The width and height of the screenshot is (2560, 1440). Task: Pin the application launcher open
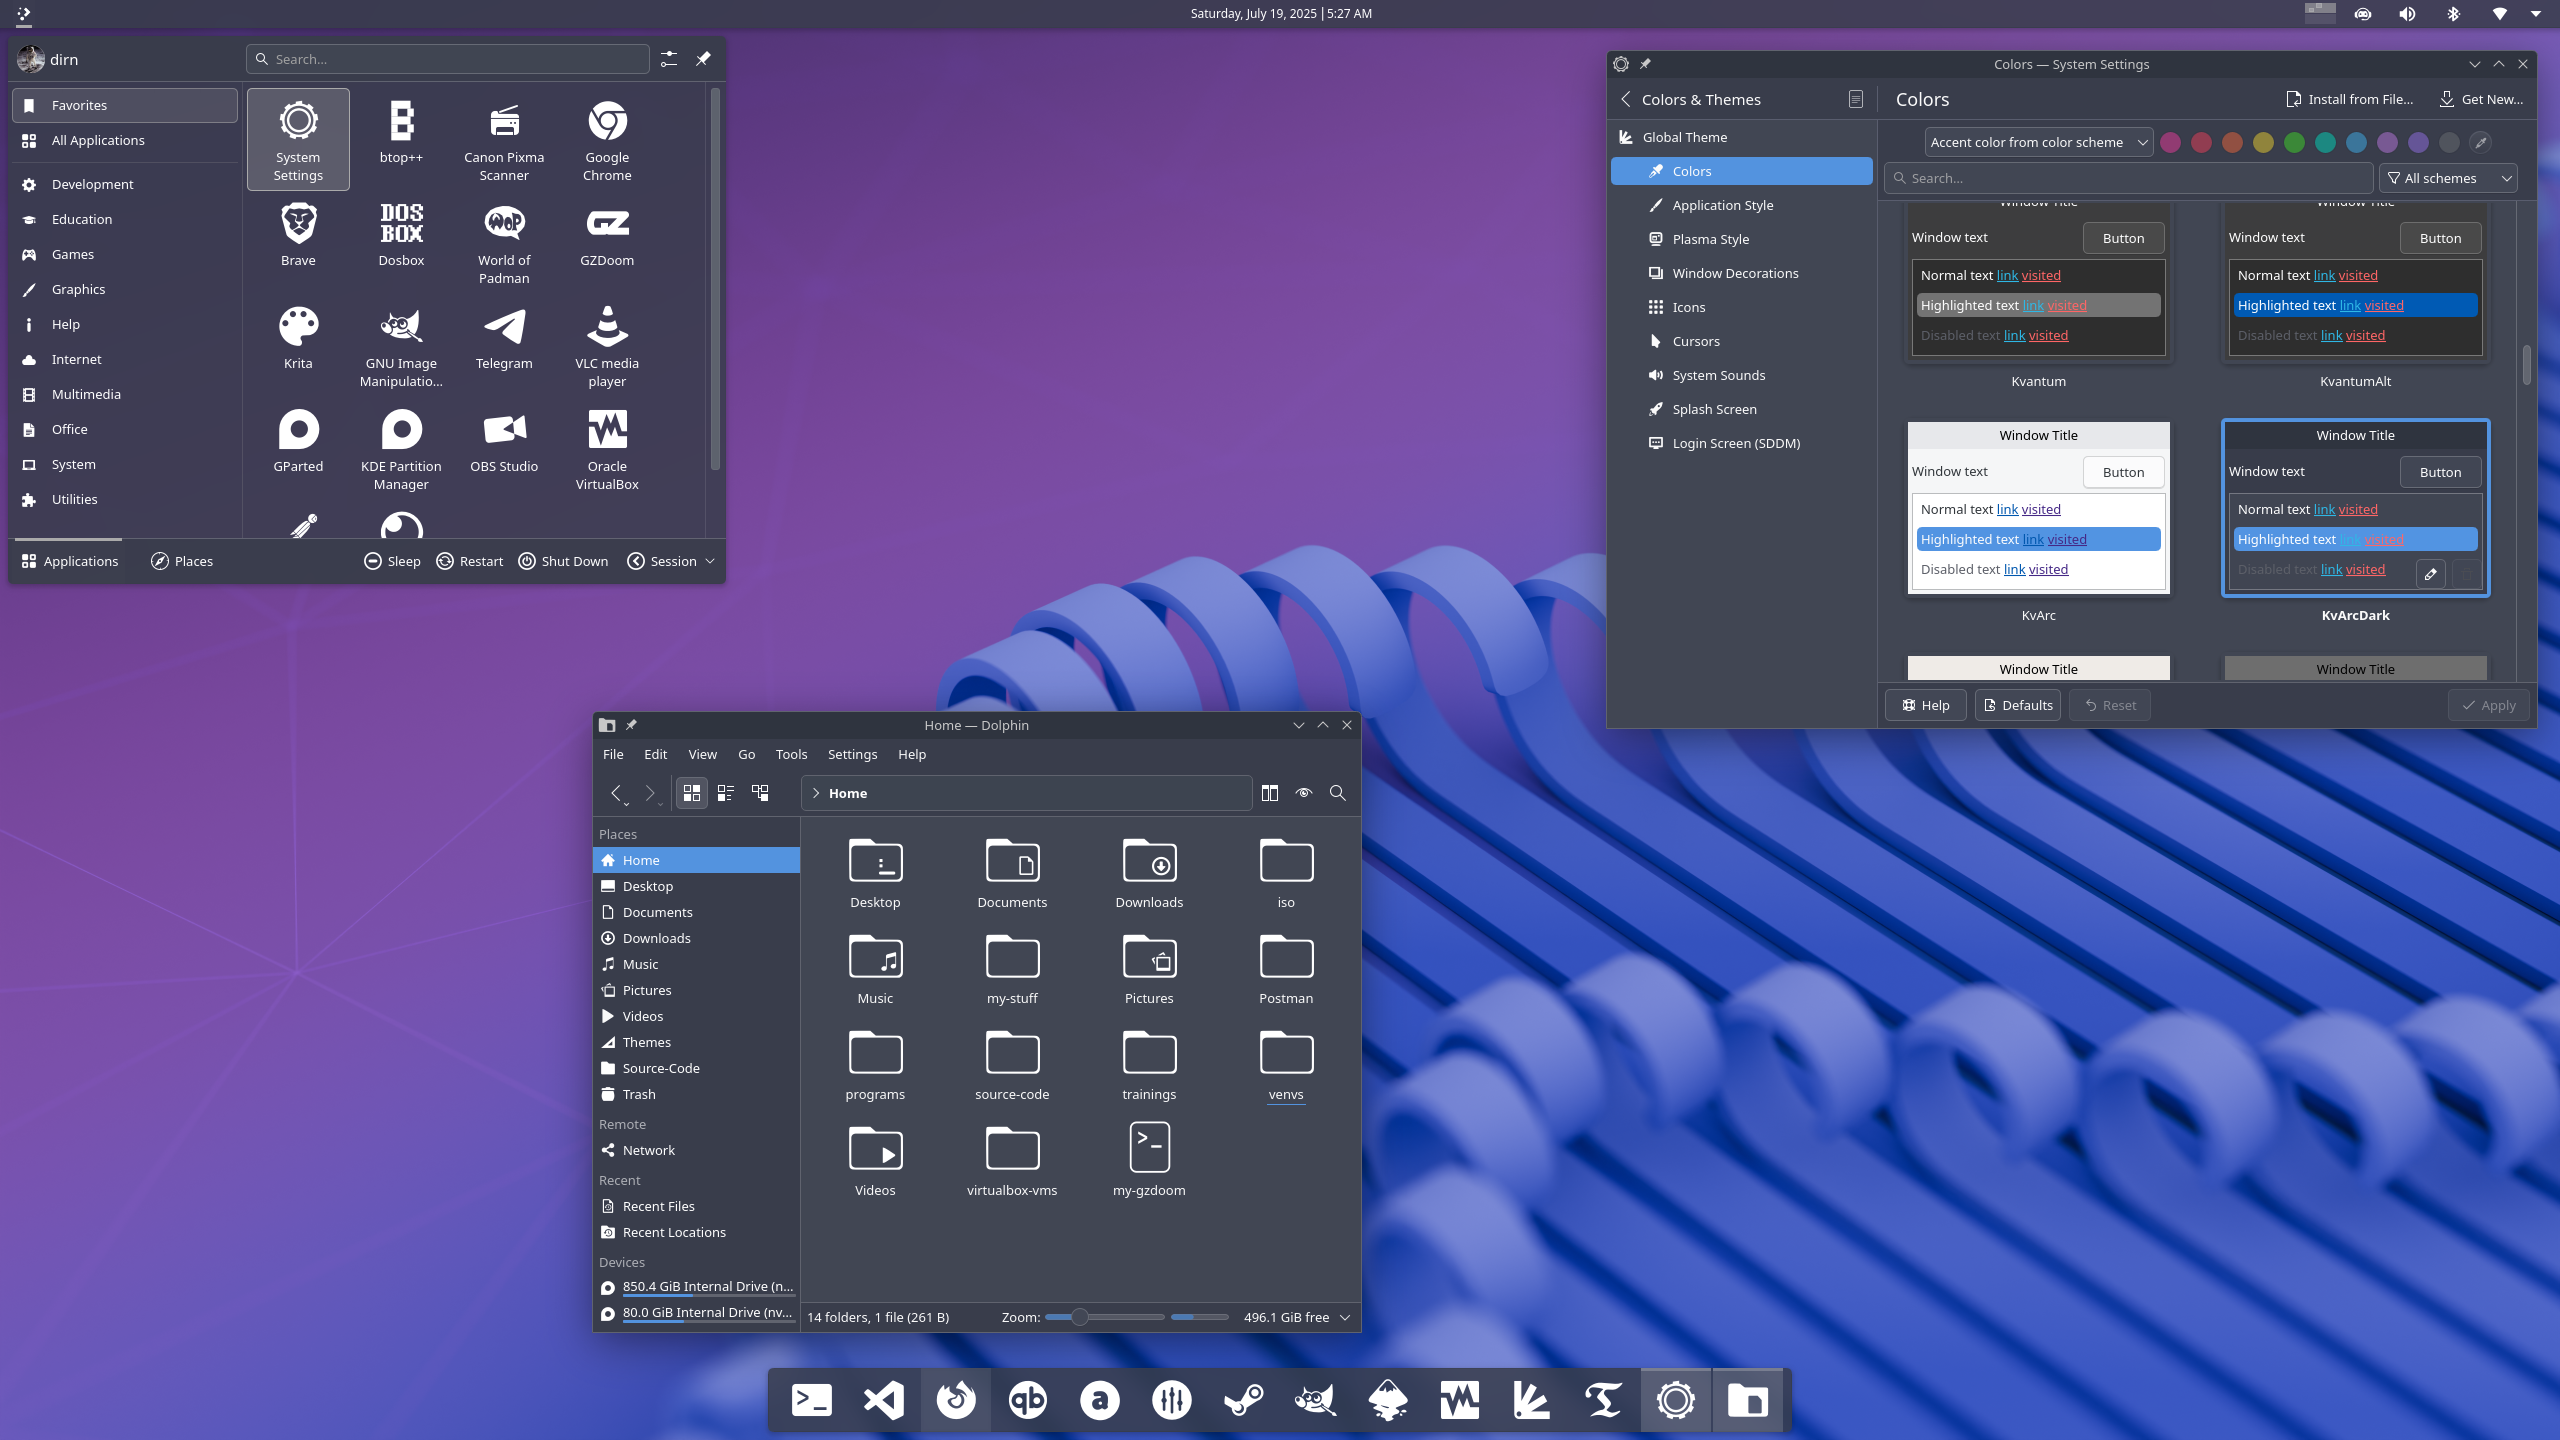tap(704, 59)
